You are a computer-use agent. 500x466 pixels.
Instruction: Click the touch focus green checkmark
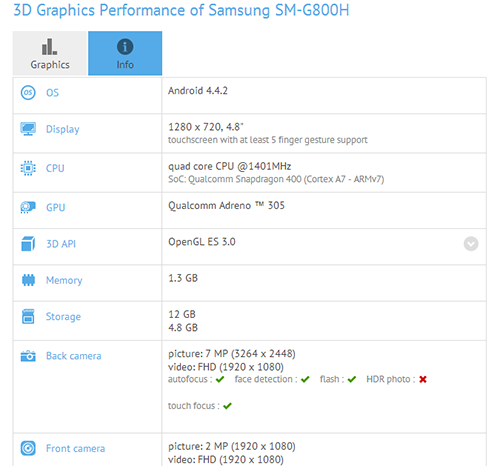click(x=227, y=406)
